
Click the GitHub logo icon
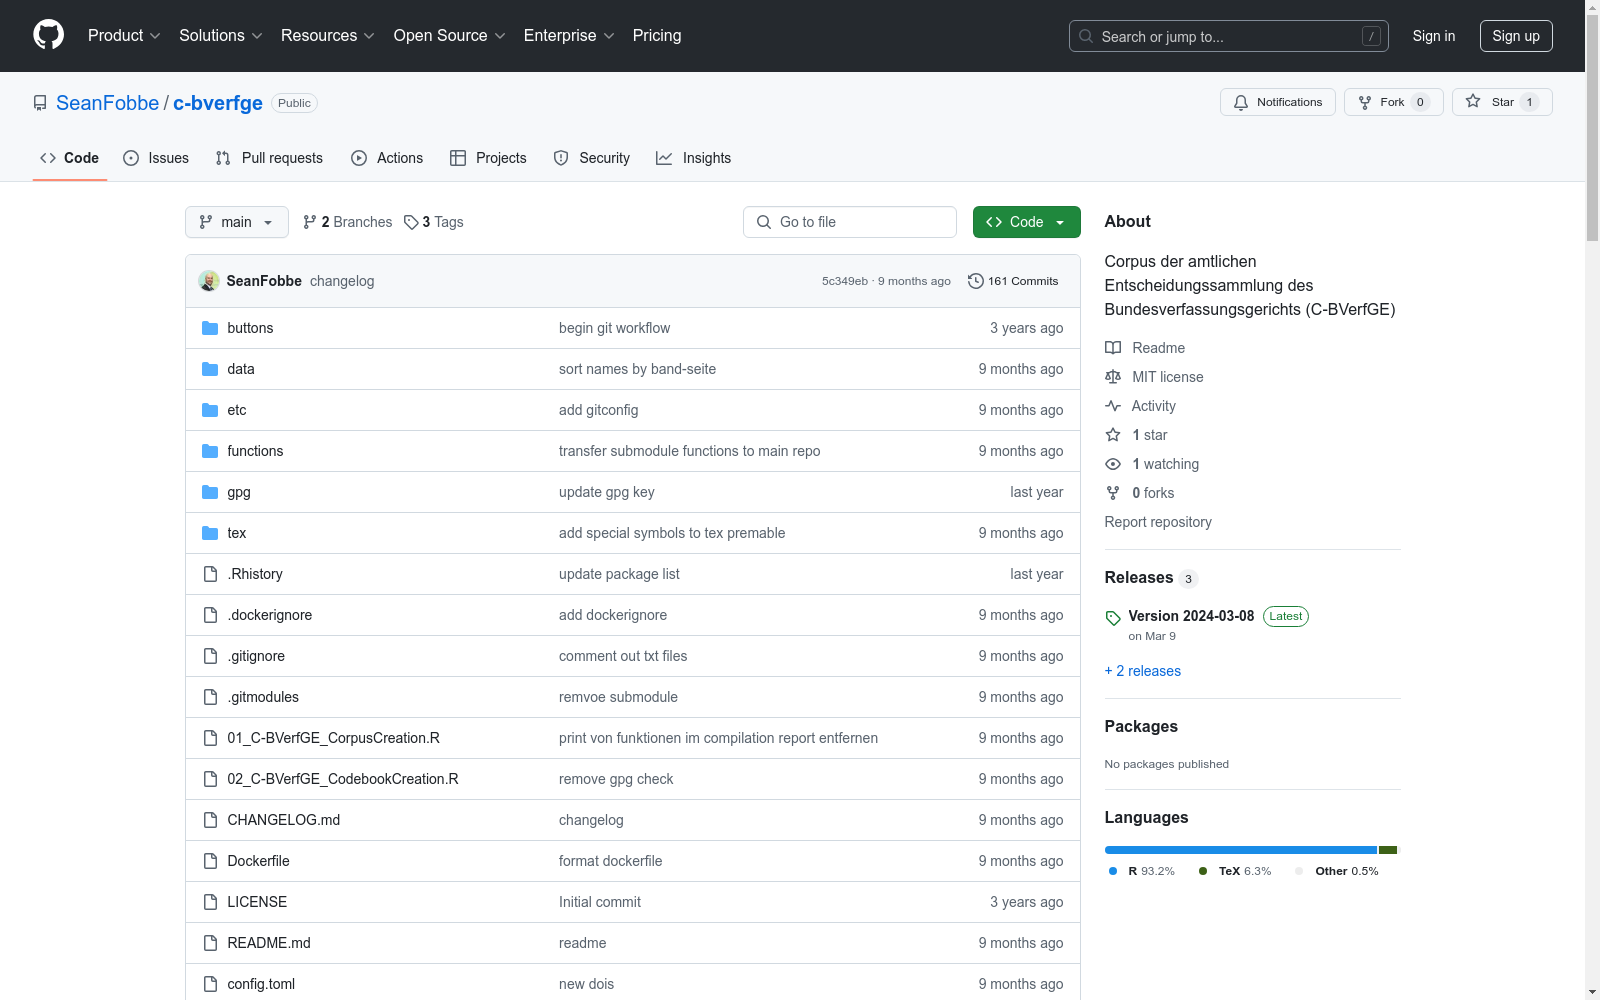click(x=48, y=35)
